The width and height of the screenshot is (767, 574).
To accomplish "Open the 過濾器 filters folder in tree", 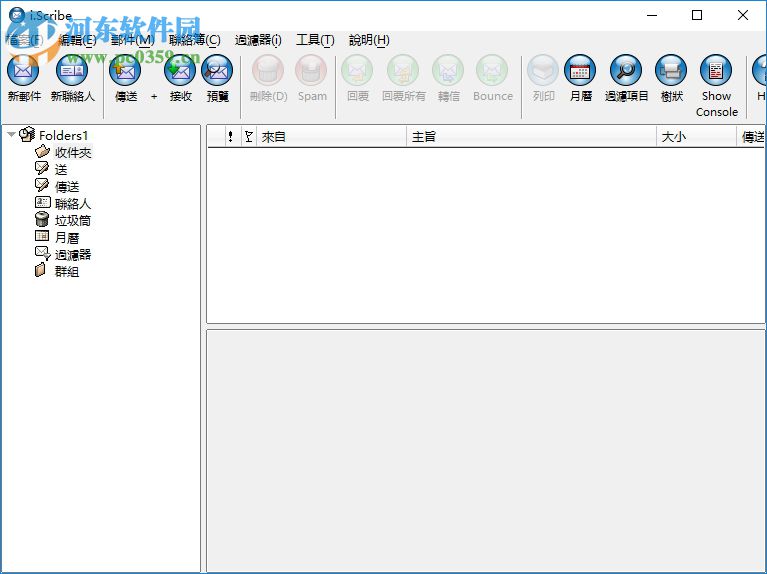I will [73, 254].
